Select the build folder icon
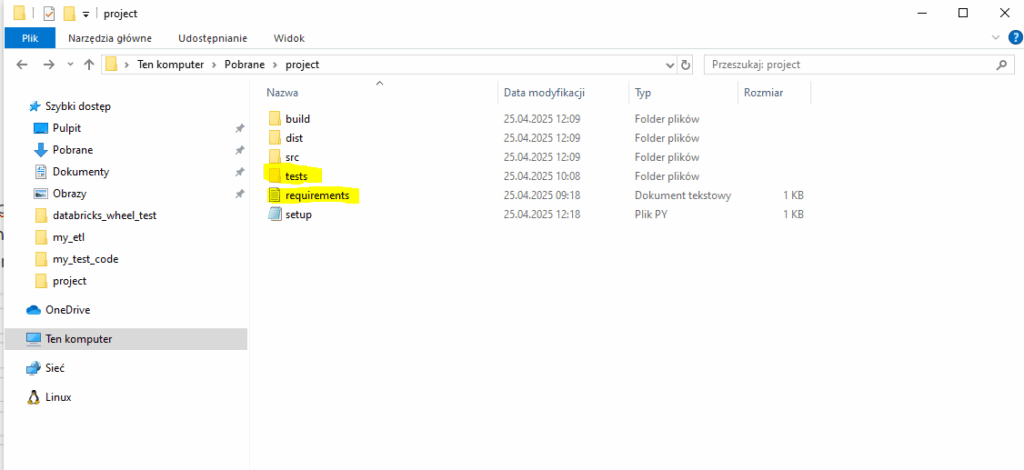 pyautogui.click(x=275, y=119)
